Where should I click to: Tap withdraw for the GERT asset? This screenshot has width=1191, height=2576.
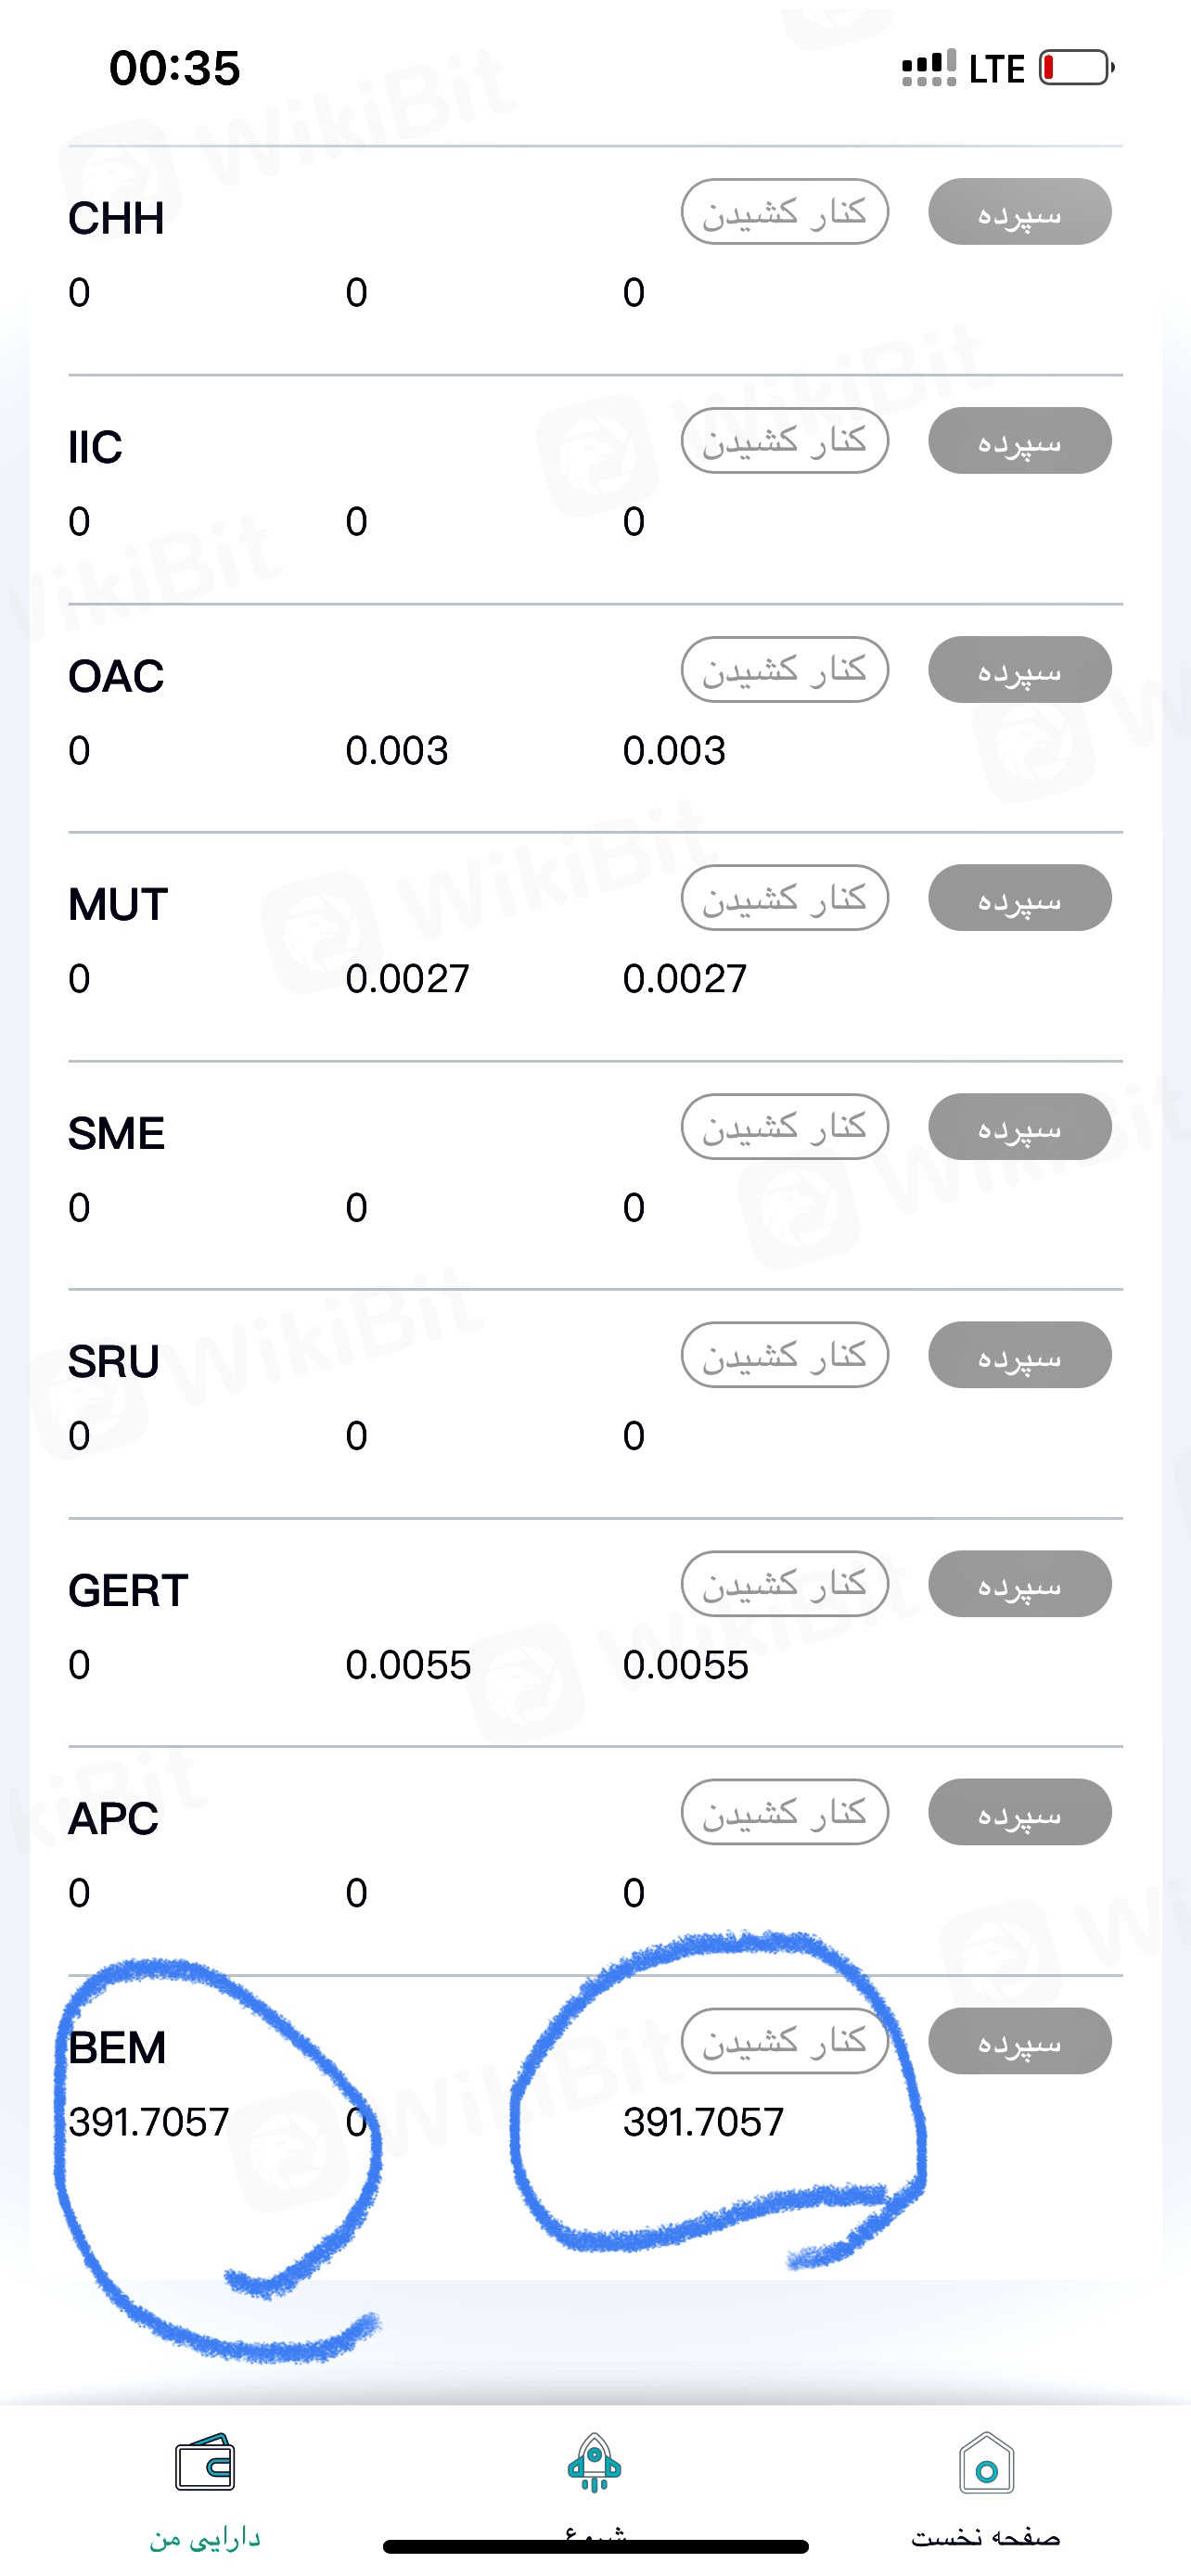[784, 1584]
